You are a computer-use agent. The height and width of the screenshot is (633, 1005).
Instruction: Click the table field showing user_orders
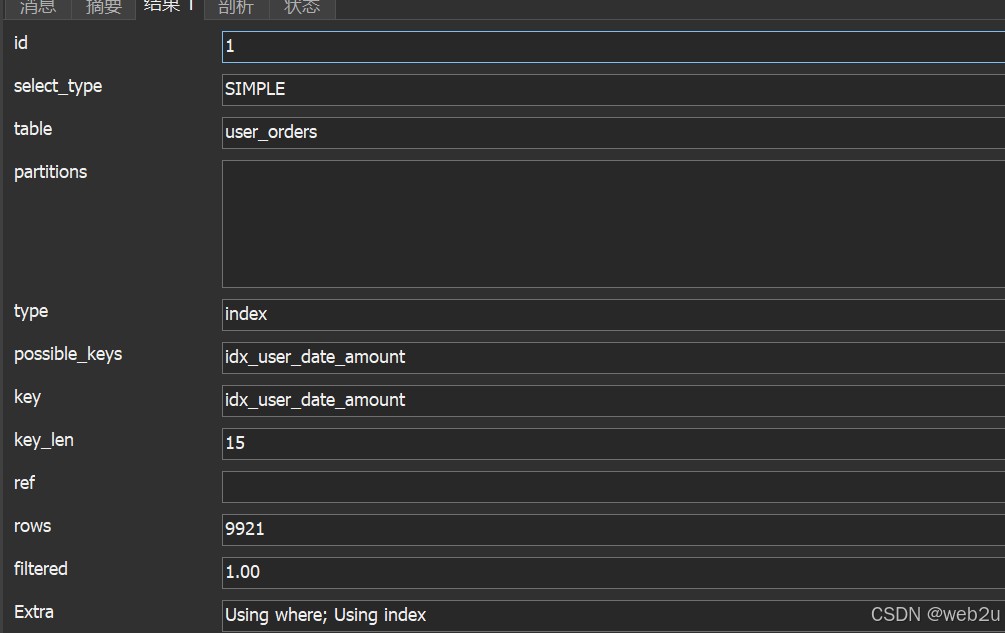612,132
